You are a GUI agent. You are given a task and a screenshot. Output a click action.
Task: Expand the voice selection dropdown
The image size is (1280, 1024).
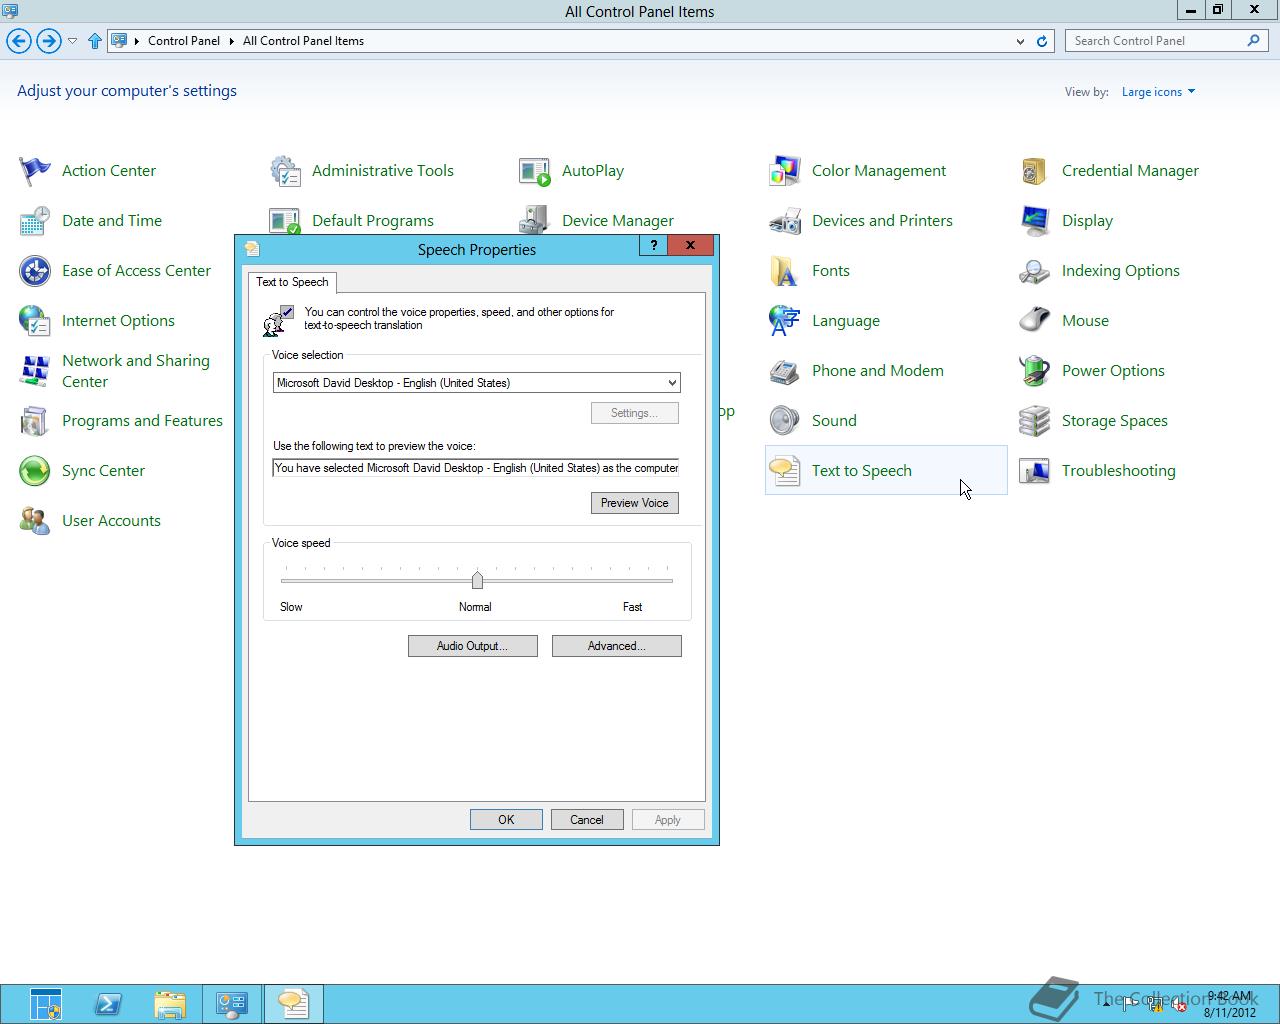(672, 383)
